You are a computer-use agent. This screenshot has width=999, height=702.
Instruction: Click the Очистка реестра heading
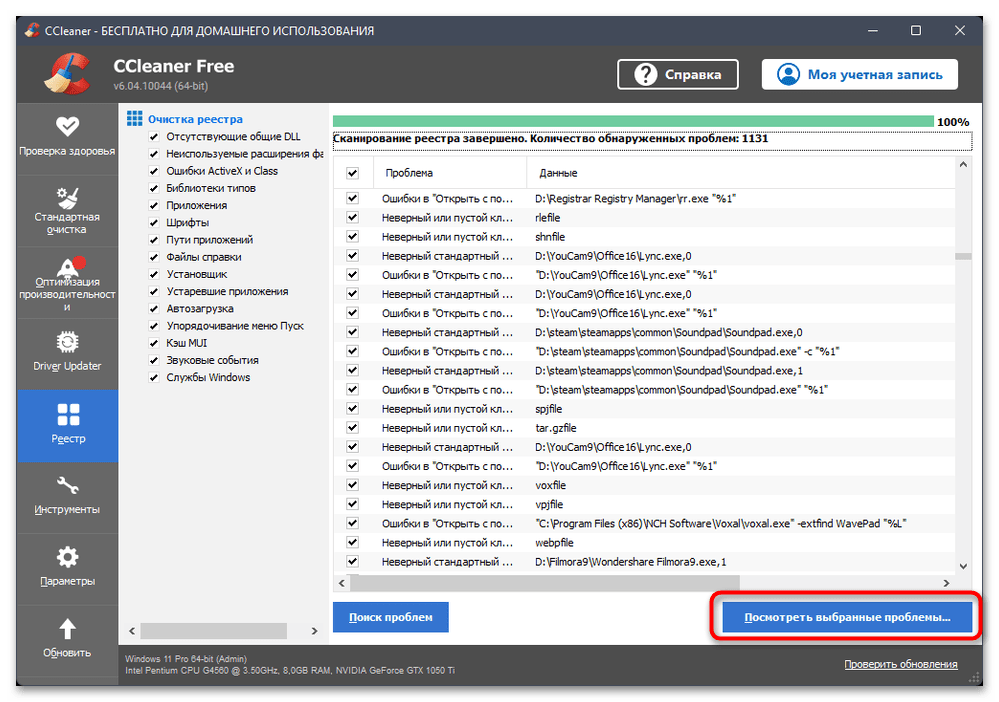coord(195,119)
